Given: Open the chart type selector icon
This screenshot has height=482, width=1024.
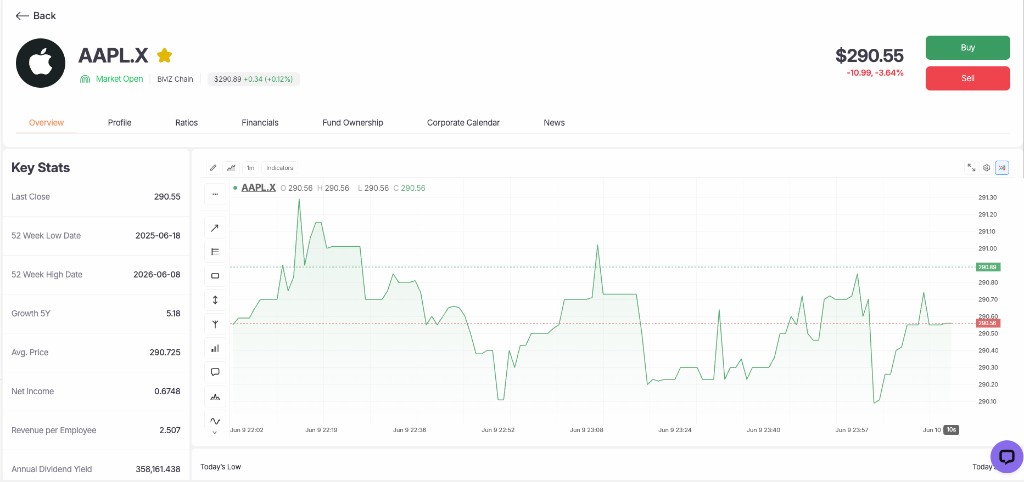Looking at the screenshot, I should click(231, 168).
